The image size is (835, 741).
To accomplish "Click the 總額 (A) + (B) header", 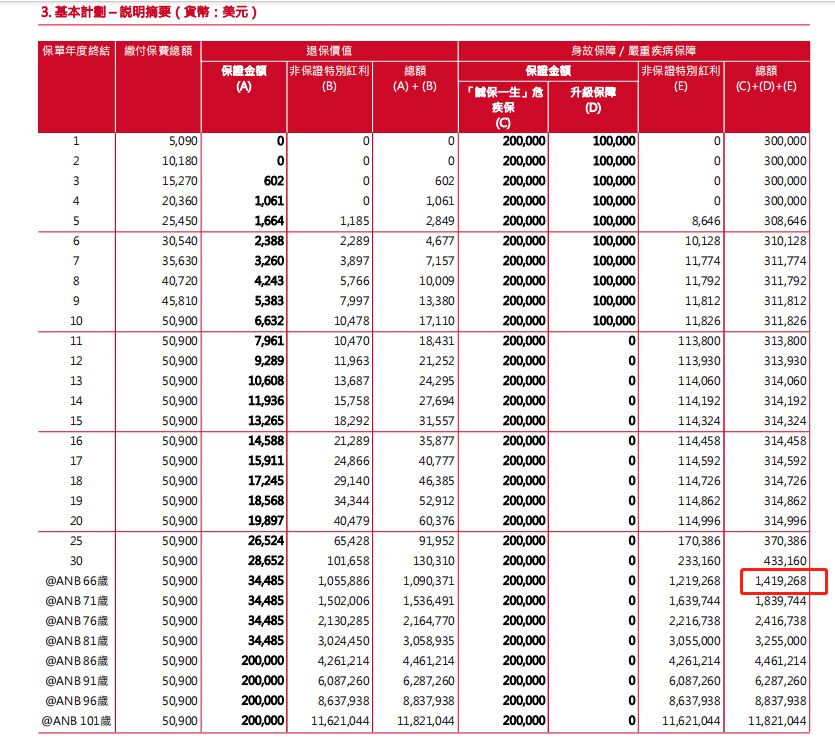I will [x=415, y=78].
